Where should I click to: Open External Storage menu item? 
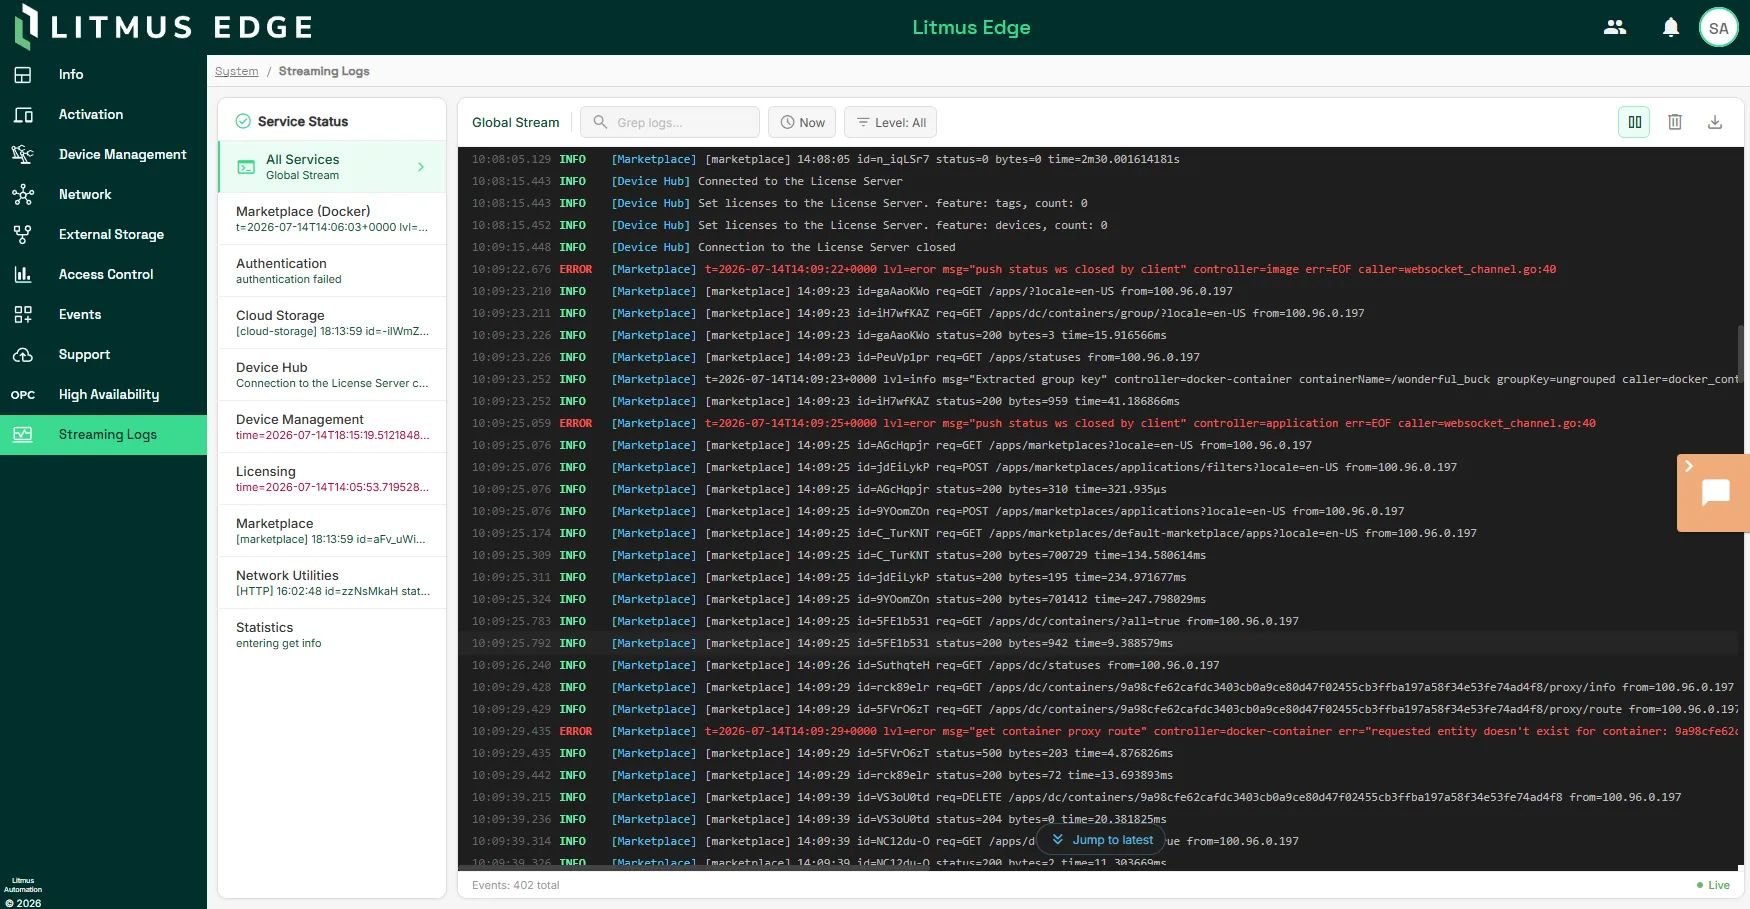click(104, 235)
